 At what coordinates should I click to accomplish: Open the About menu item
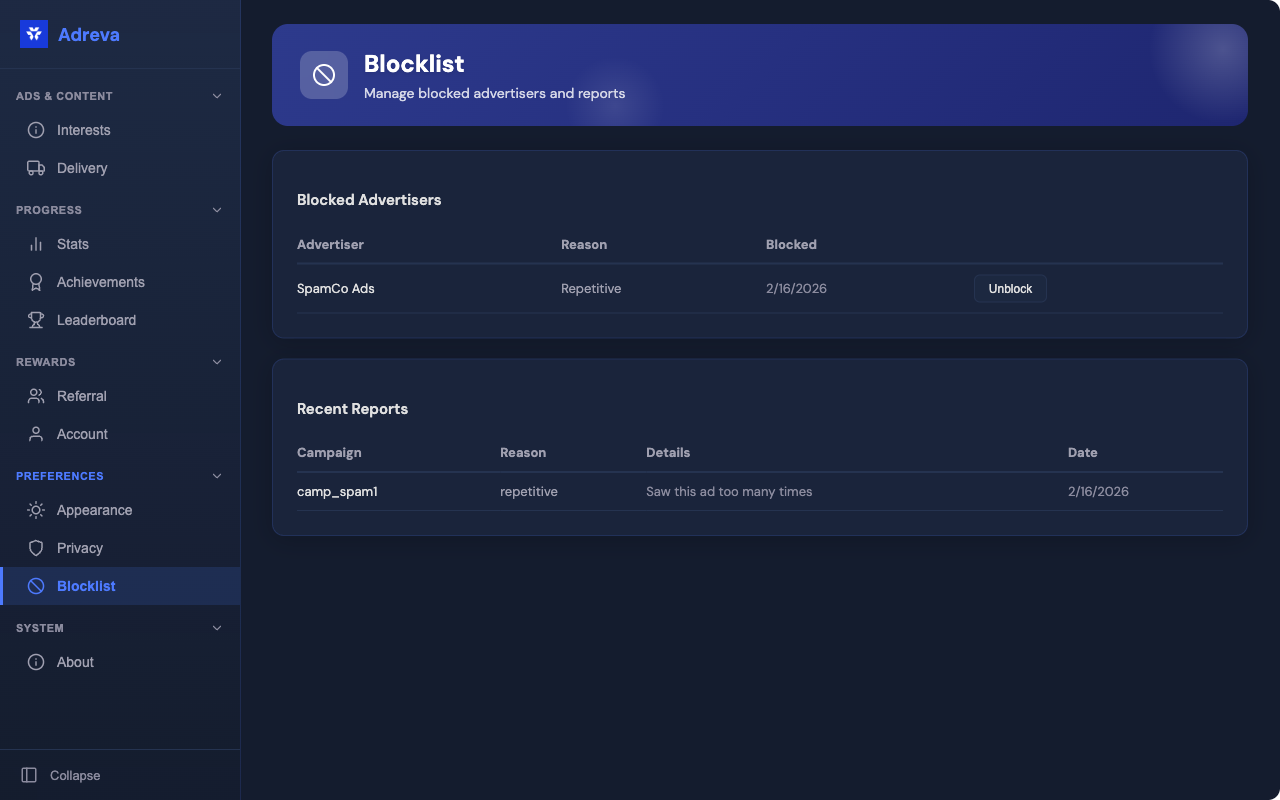75,662
